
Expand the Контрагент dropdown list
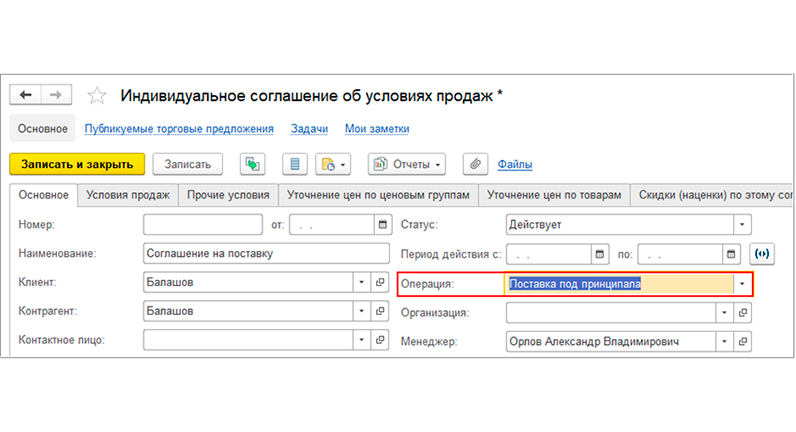361,311
